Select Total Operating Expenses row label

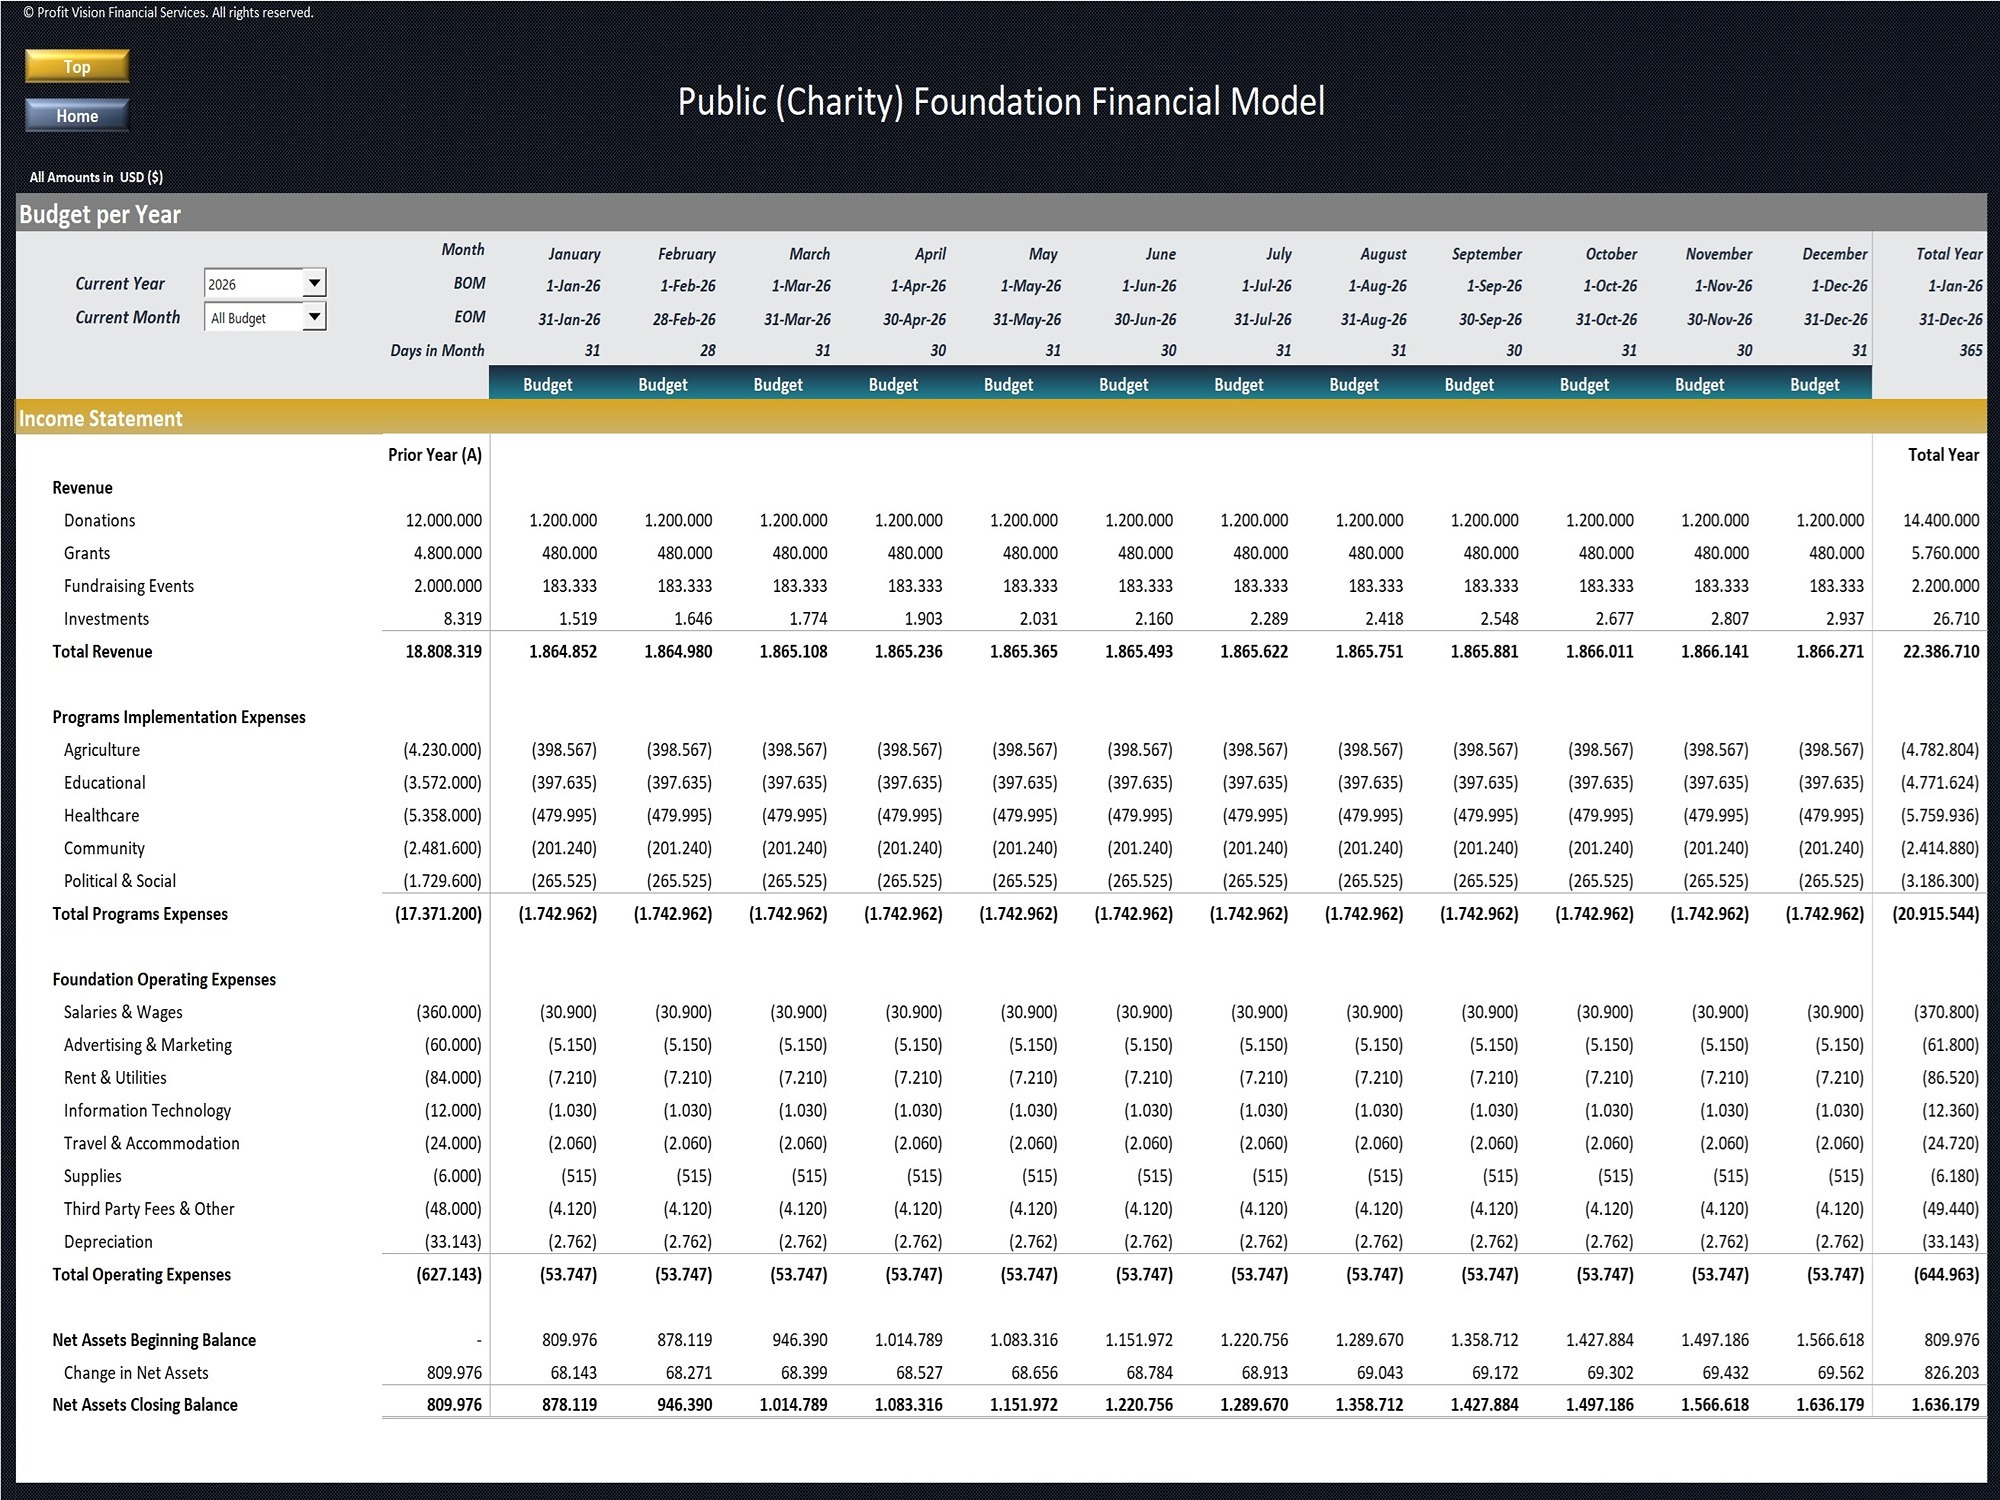[141, 1275]
